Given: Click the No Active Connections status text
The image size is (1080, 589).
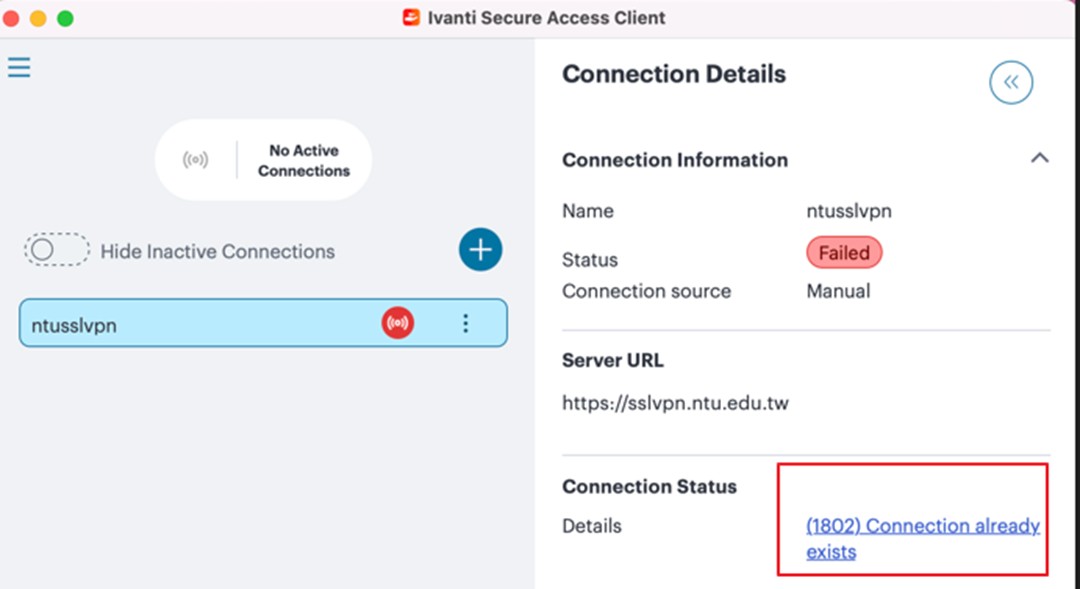Looking at the screenshot, I should click(x=304, y=160).
